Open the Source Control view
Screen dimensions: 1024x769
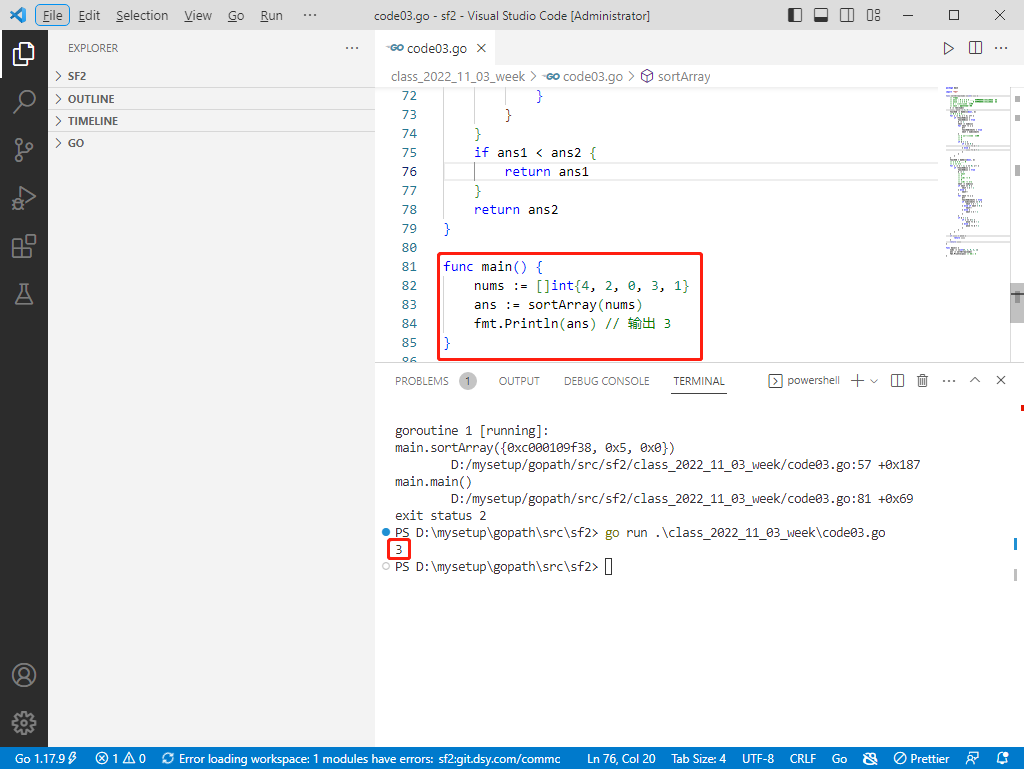[24, 149]
